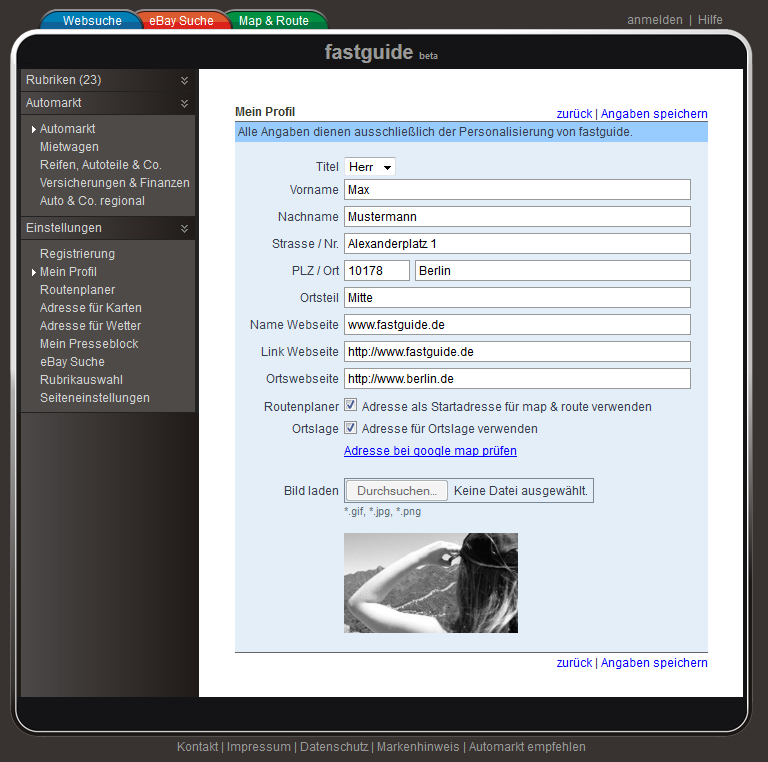Click the Durchsuchen file browse button
The image size is (768, 762).
click(x=397, y=491)
